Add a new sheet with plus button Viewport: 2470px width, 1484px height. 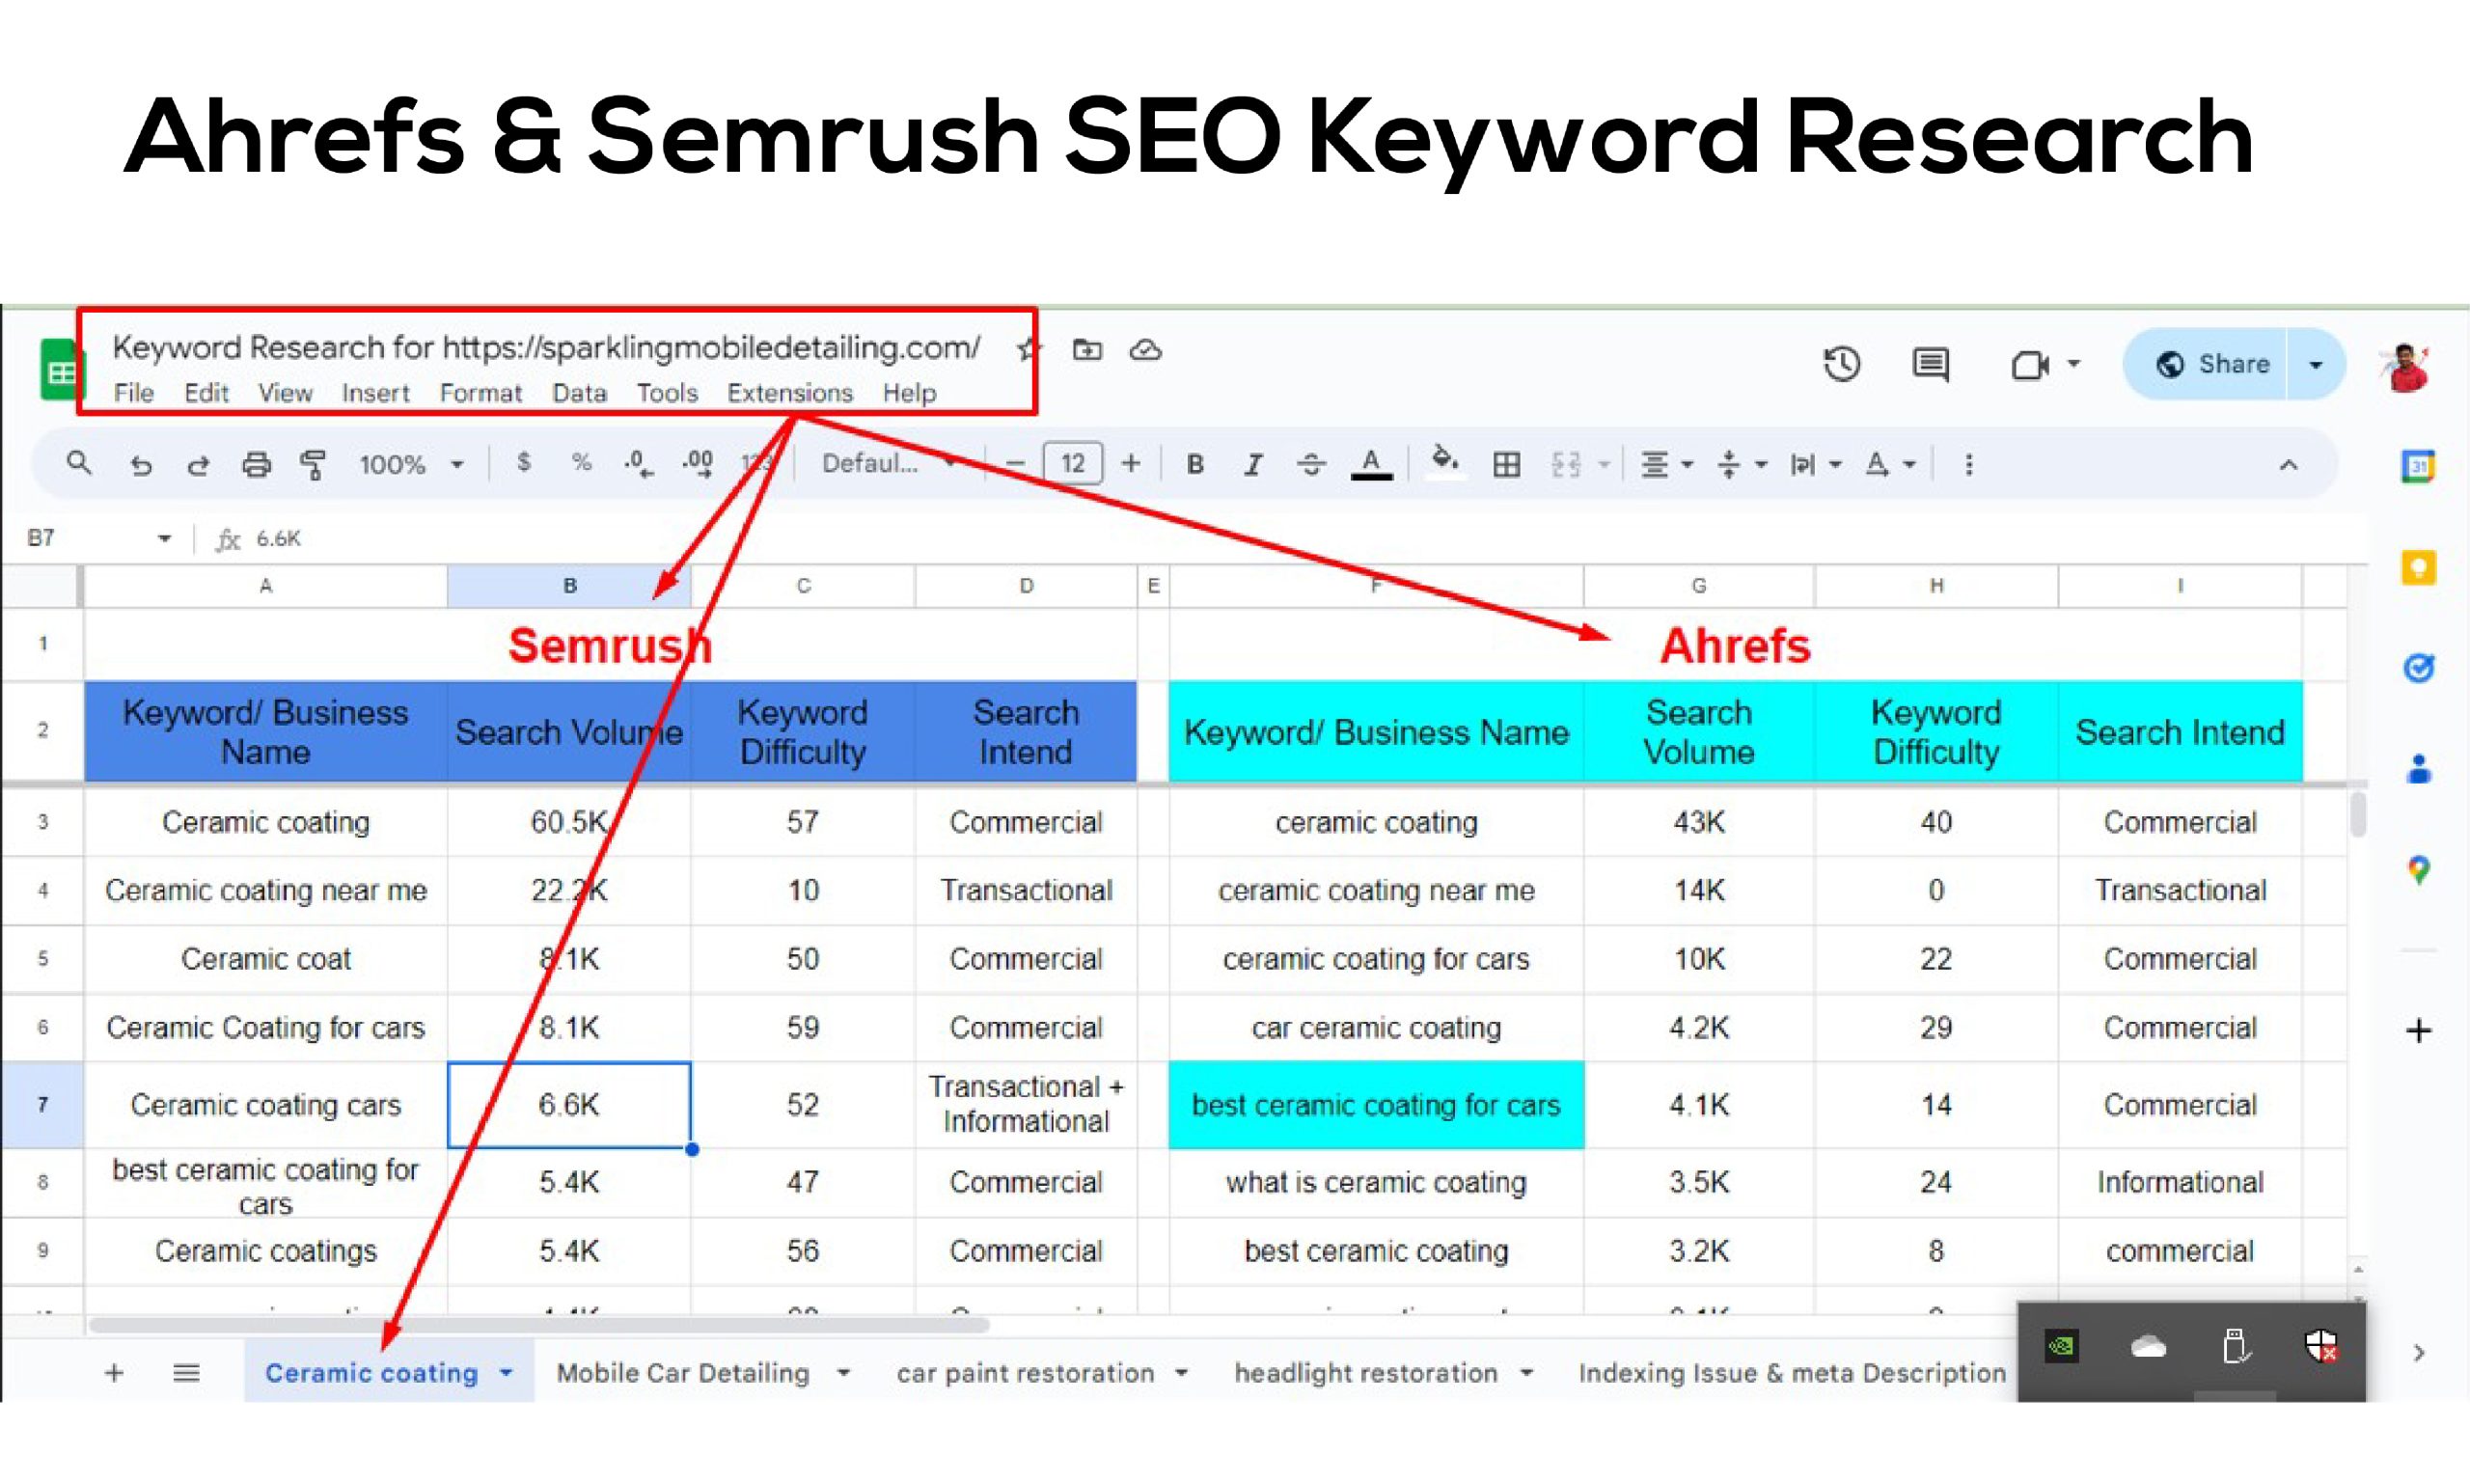click(x=114, y=1372)
